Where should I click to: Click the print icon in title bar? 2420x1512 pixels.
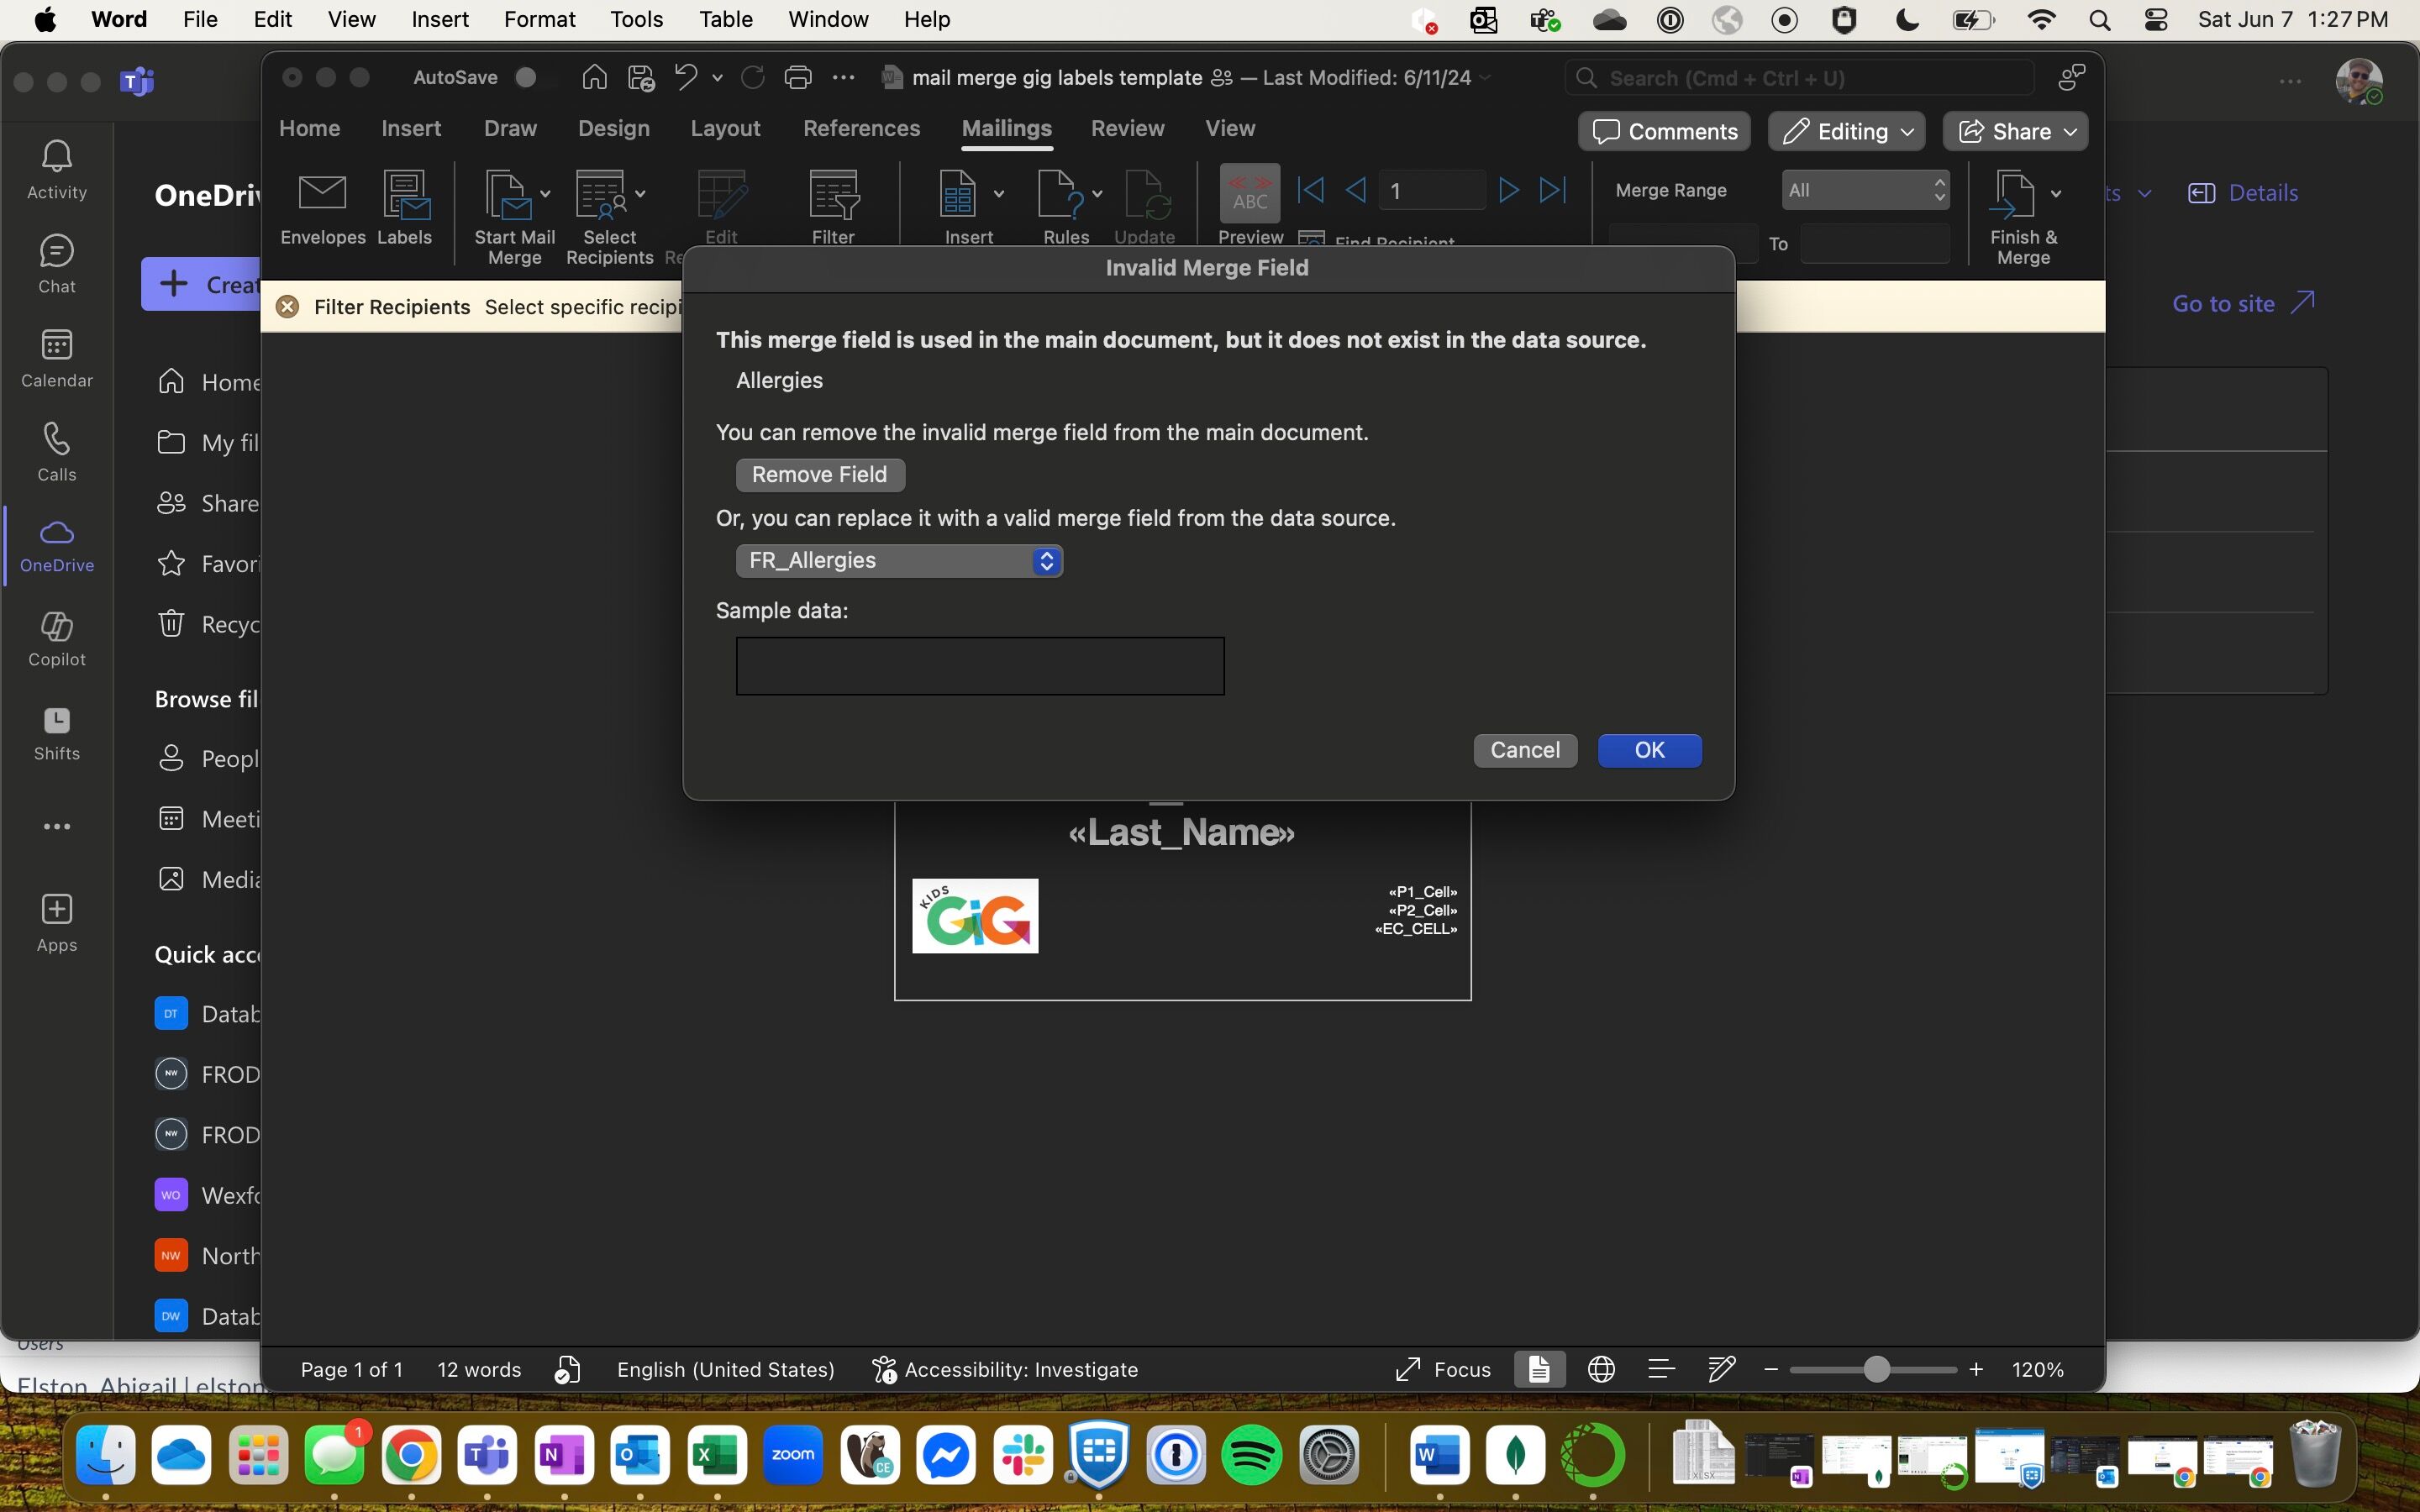click(x=798, y=77)
